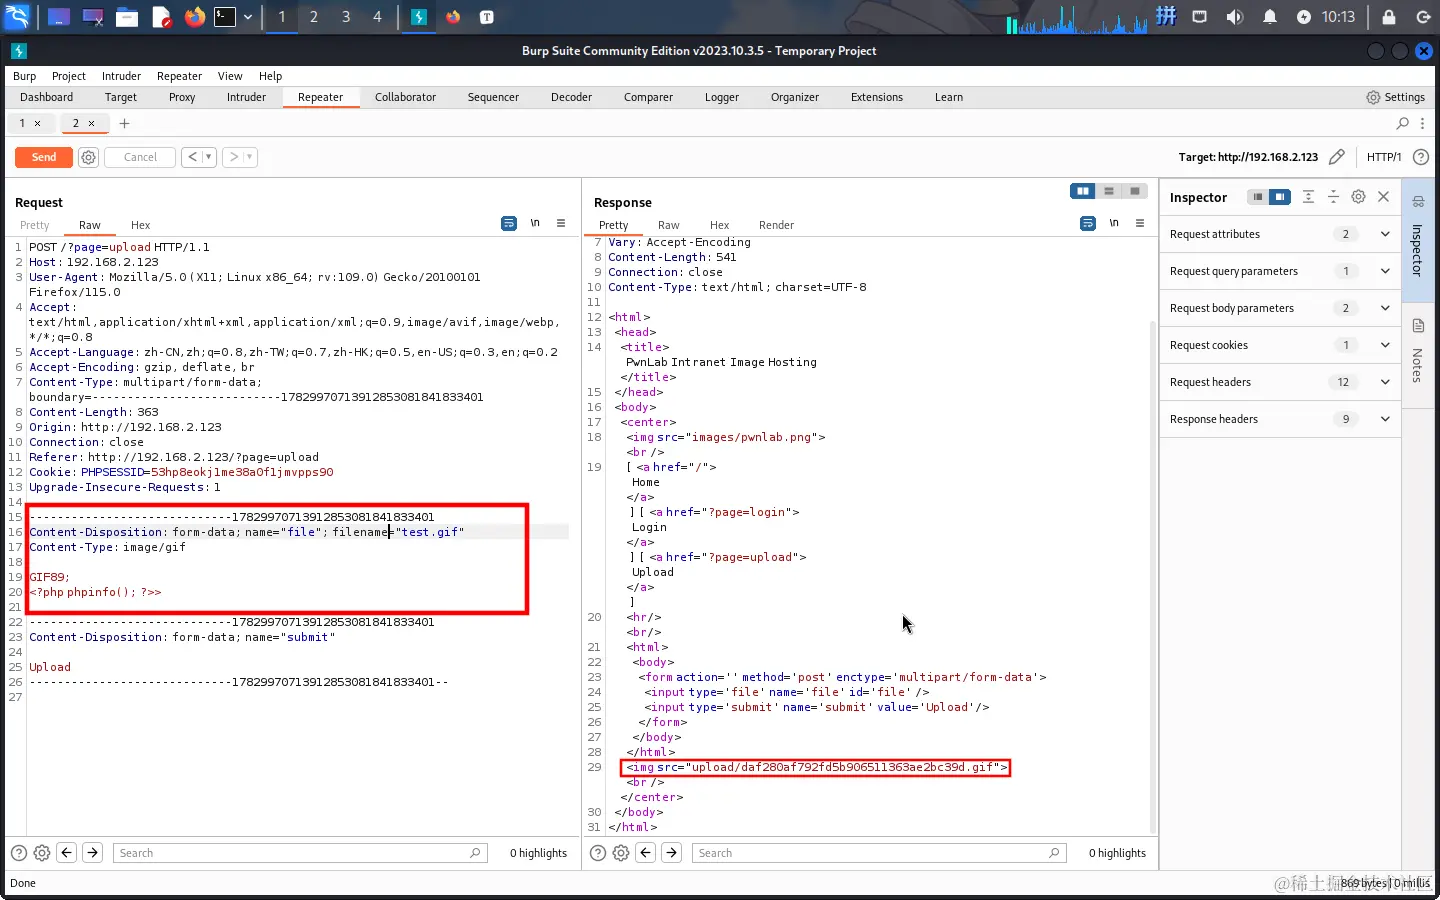Close Repeater tab 1
The width and height of the screenshot is (1440, 900).
(38, 124)
